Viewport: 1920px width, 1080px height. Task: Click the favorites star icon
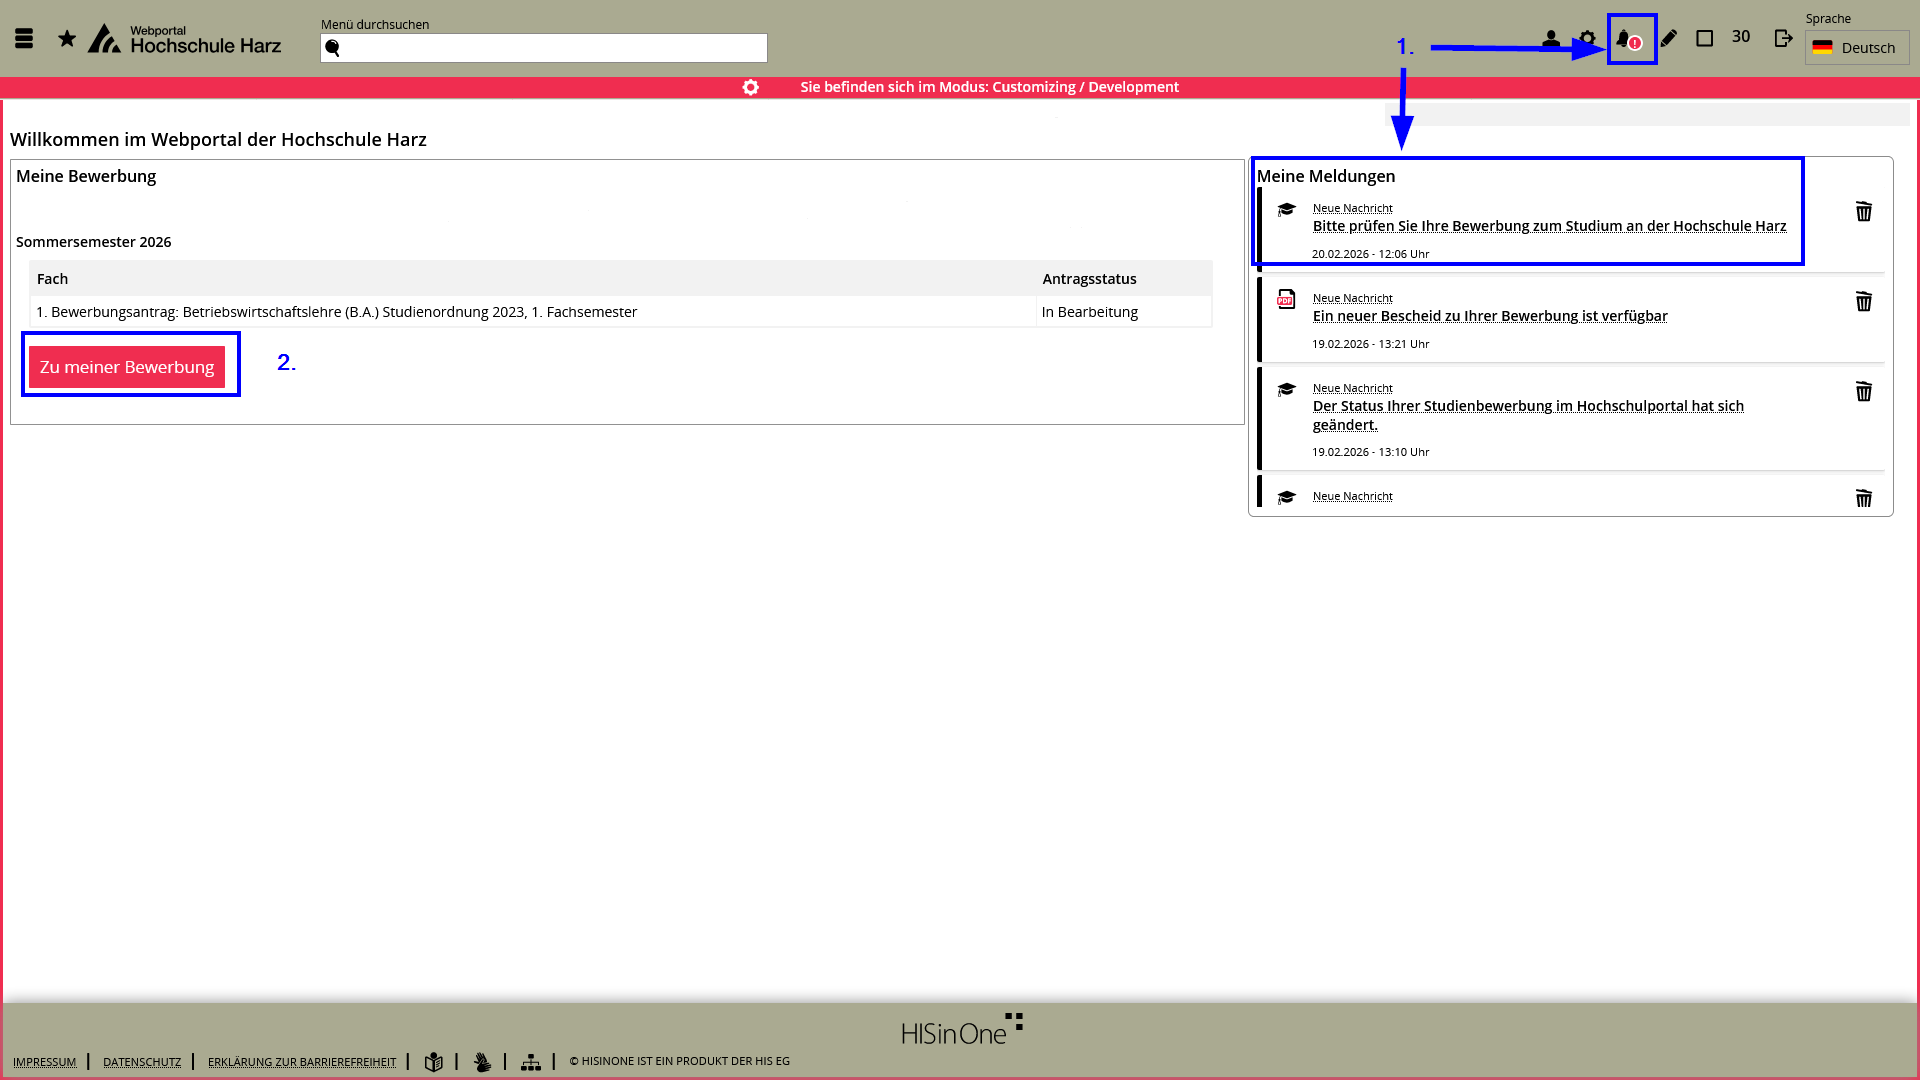tap(67, 39)
